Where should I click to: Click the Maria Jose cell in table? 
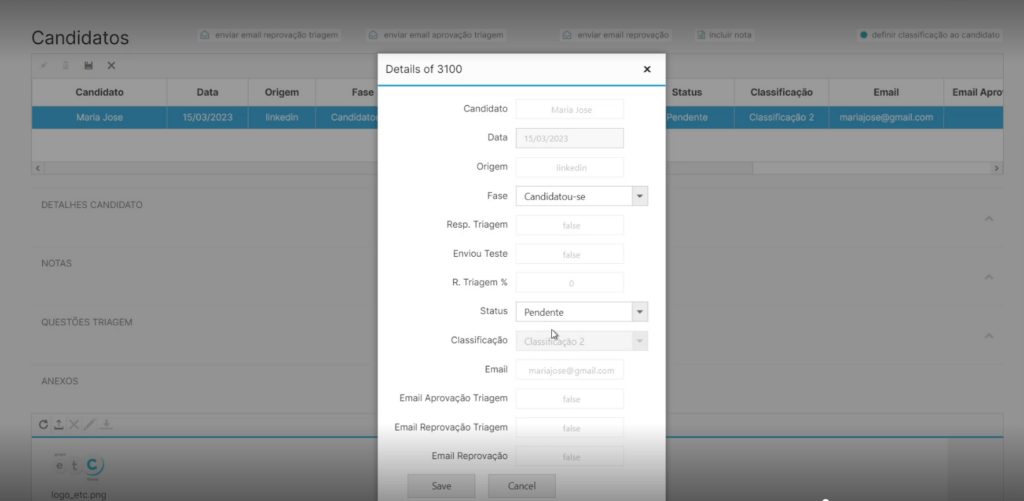tap(99, 118)
